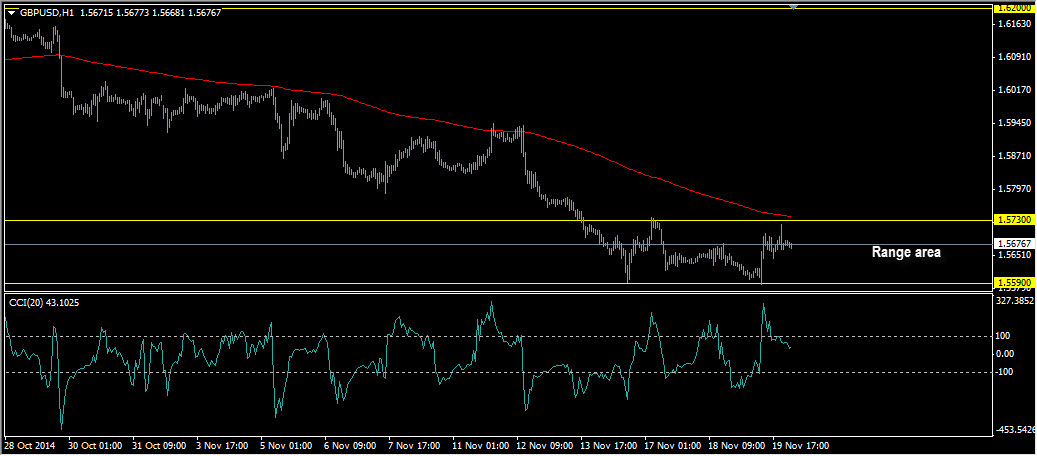Click the CCI(20) 43.1025 indicator label
This screenshot has width=1037, height=456.
tap(42, 302)
